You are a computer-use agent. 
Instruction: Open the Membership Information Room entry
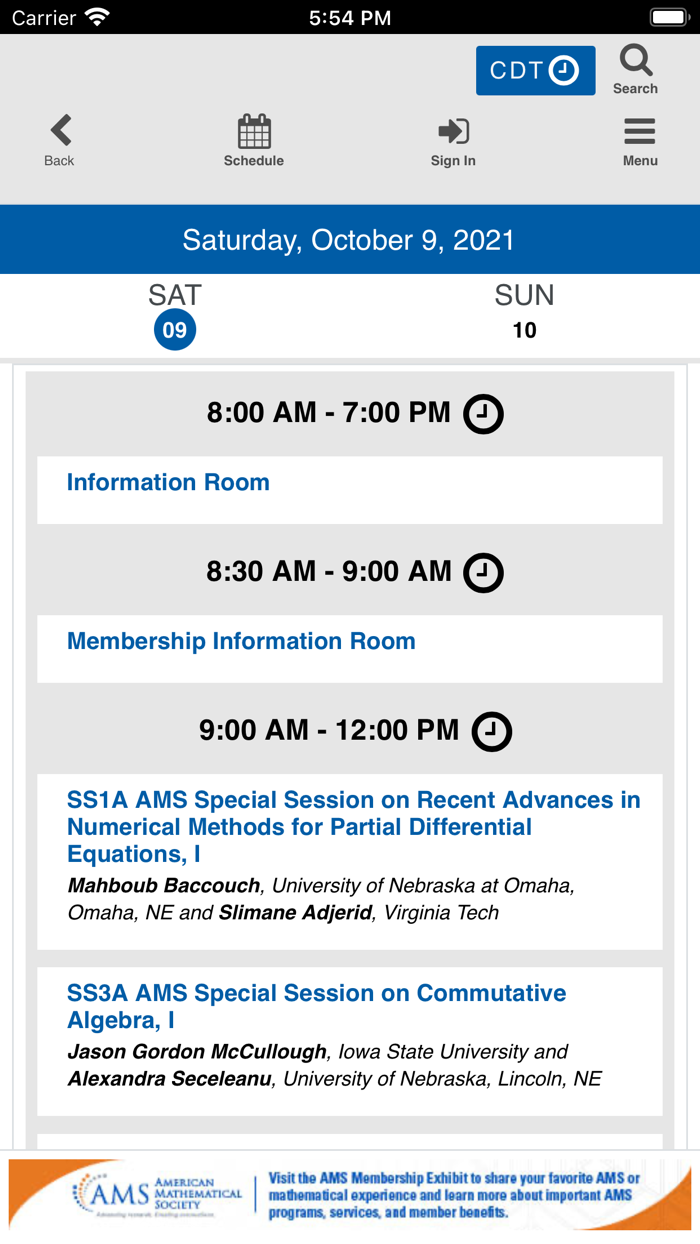(241, 642)
